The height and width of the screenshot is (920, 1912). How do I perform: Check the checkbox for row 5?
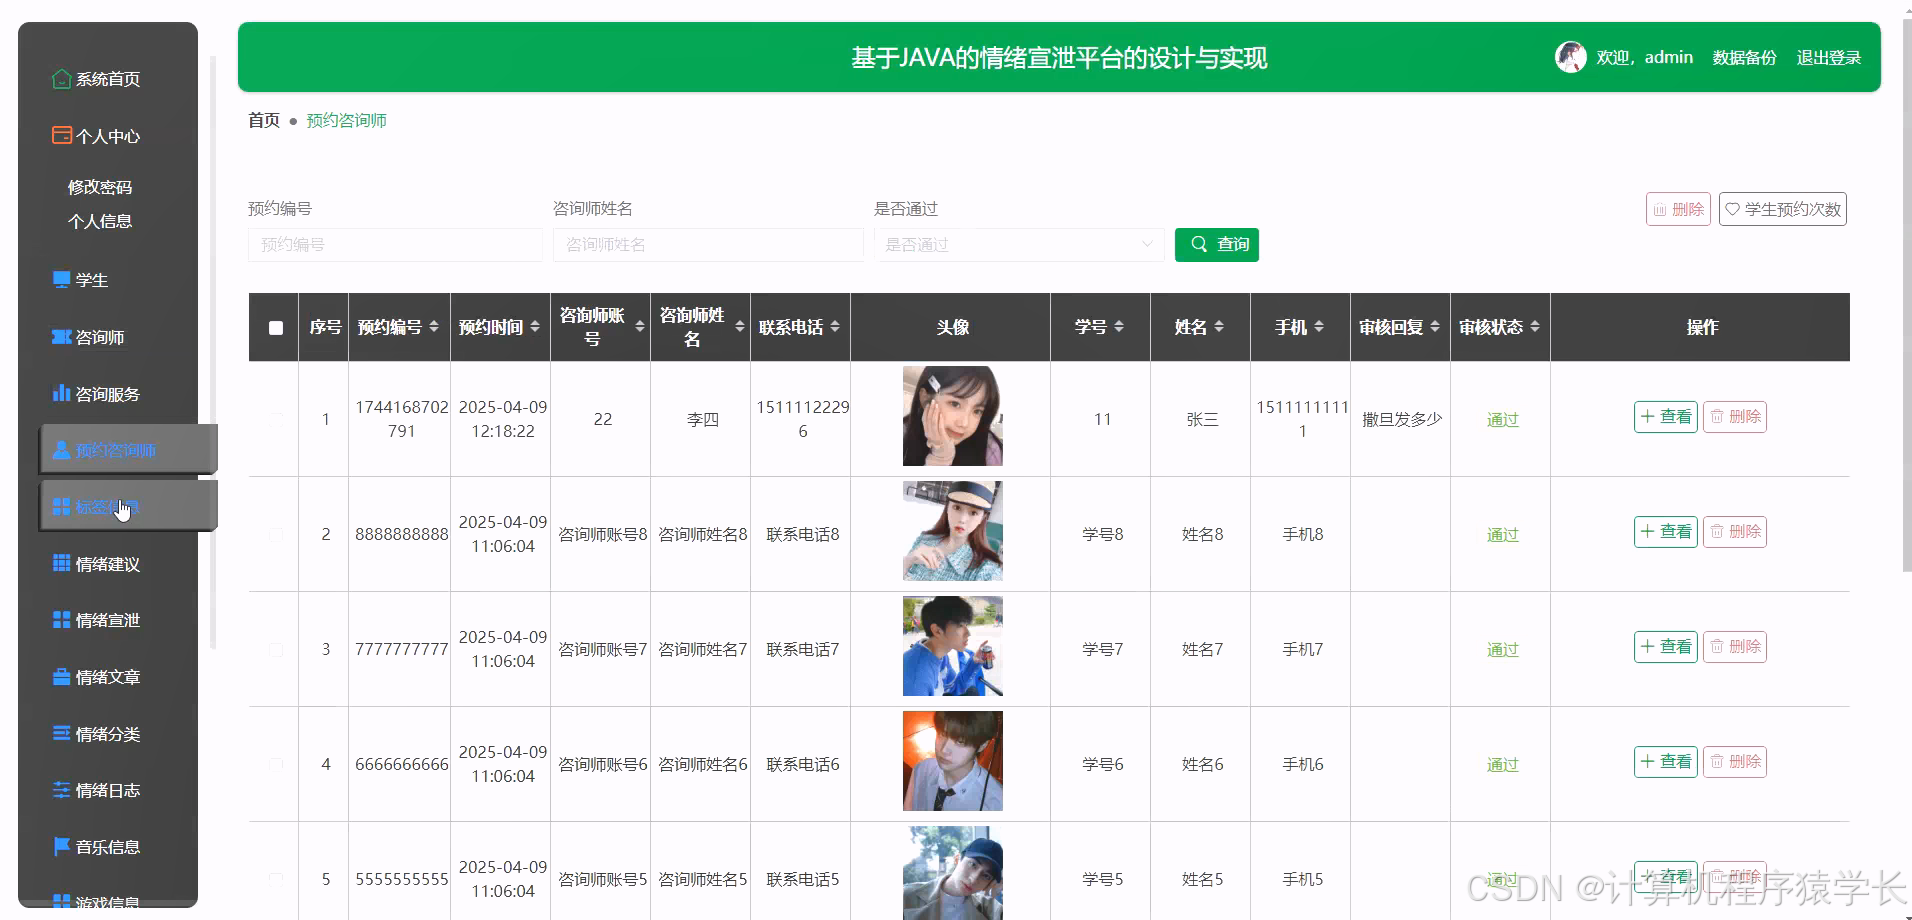276,879
